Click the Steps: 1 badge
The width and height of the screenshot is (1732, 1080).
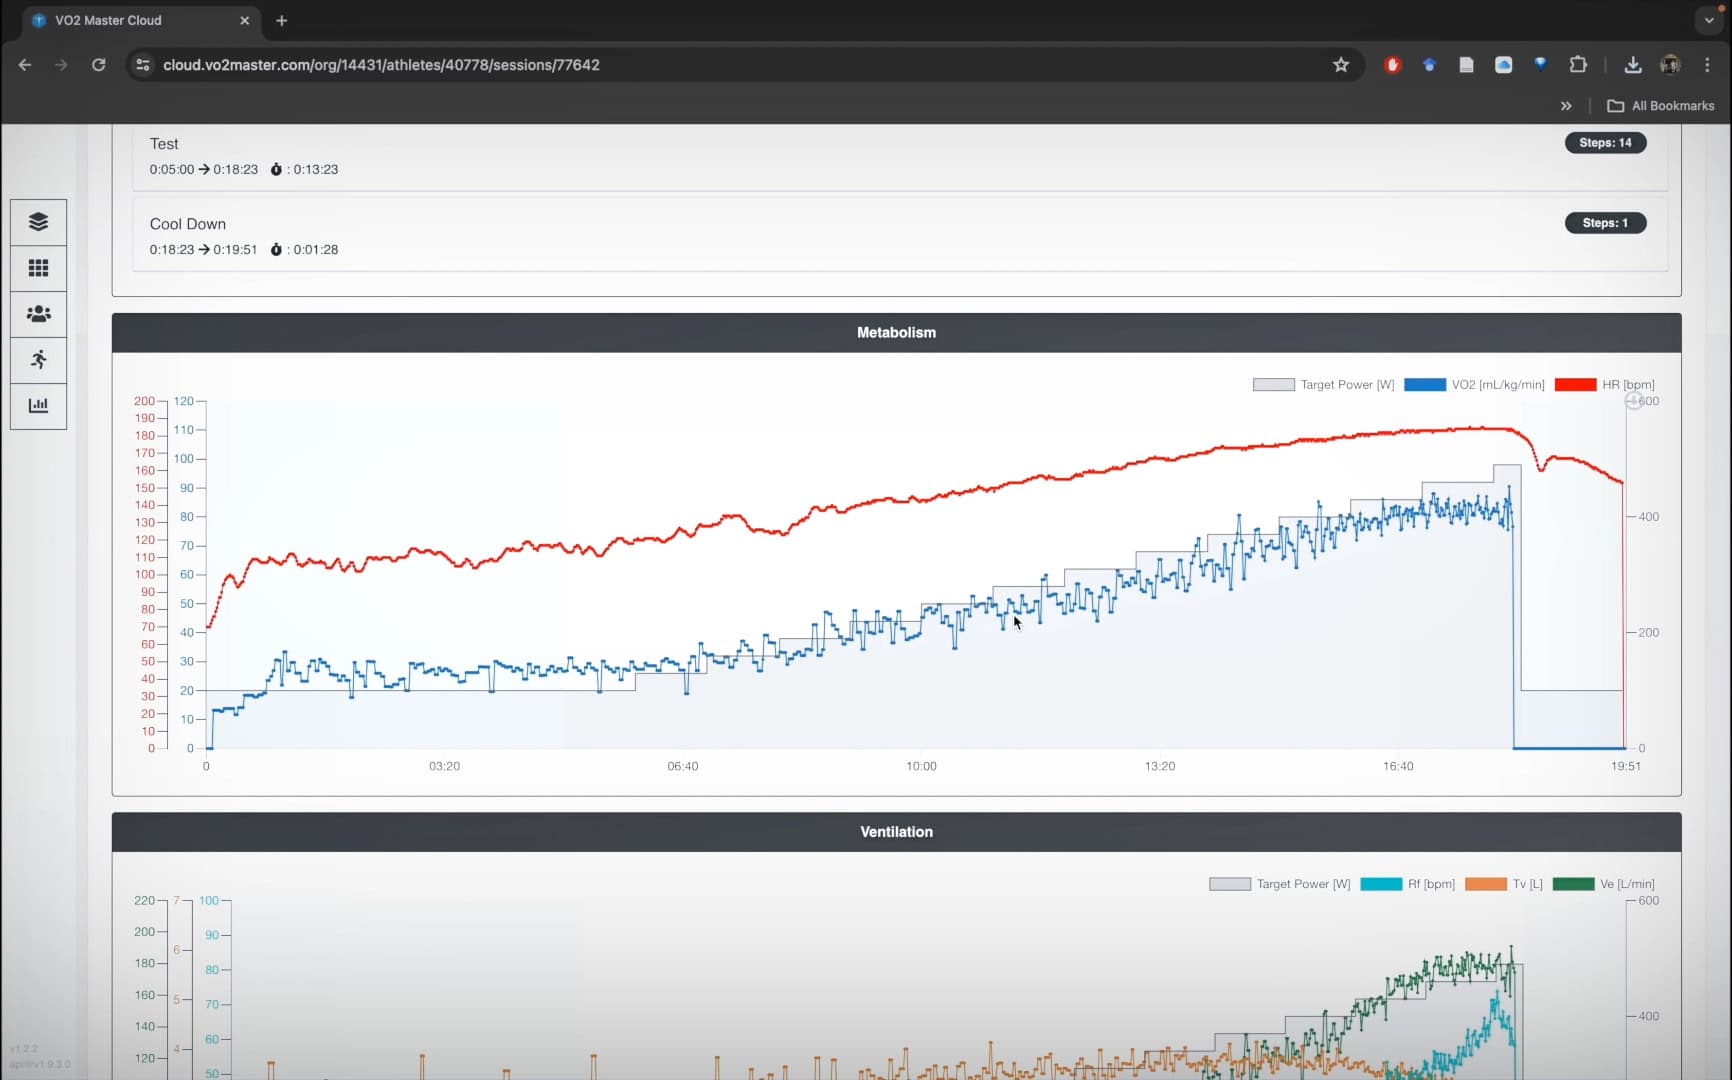coord(1605,223)
